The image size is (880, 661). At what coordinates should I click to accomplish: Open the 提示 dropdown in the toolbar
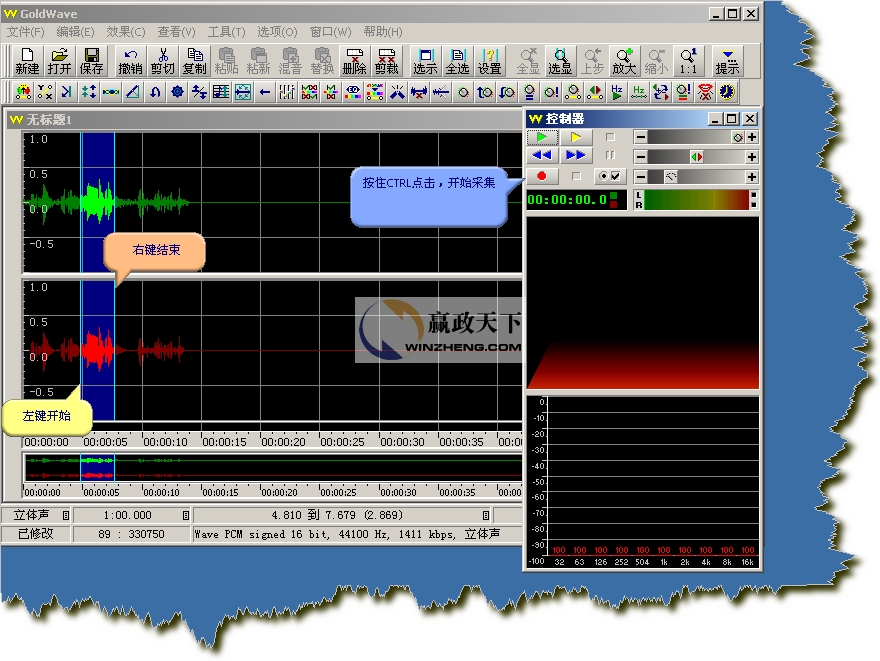click(727, 61)
